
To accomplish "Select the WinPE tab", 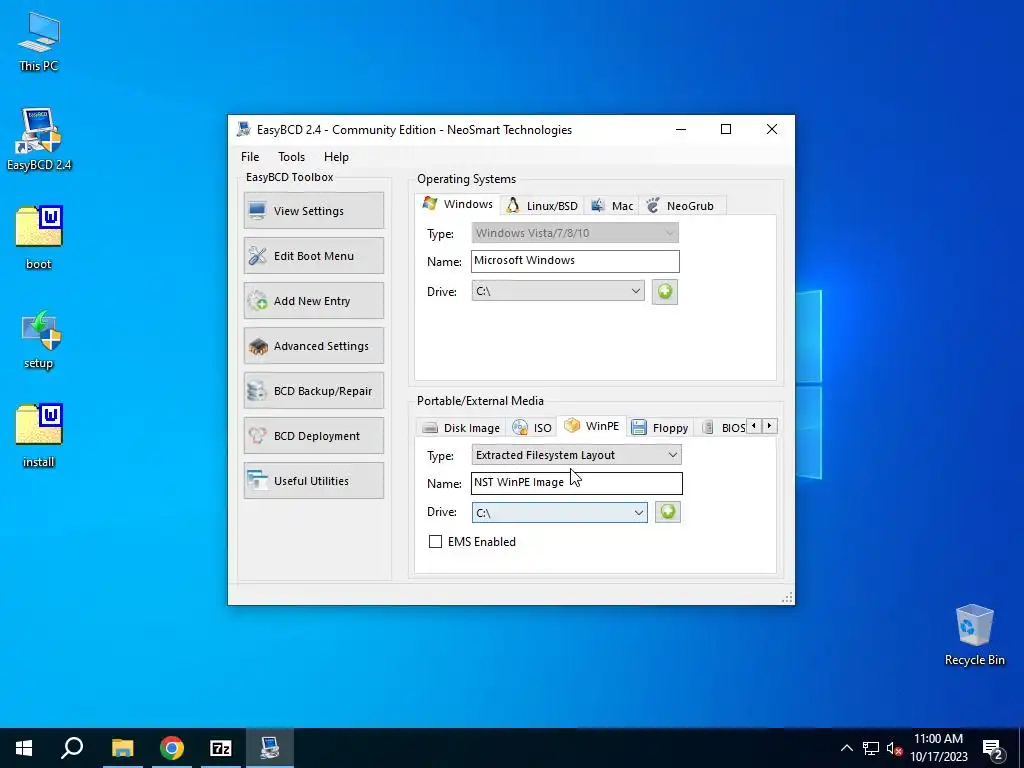I will [x=592, y=426].
